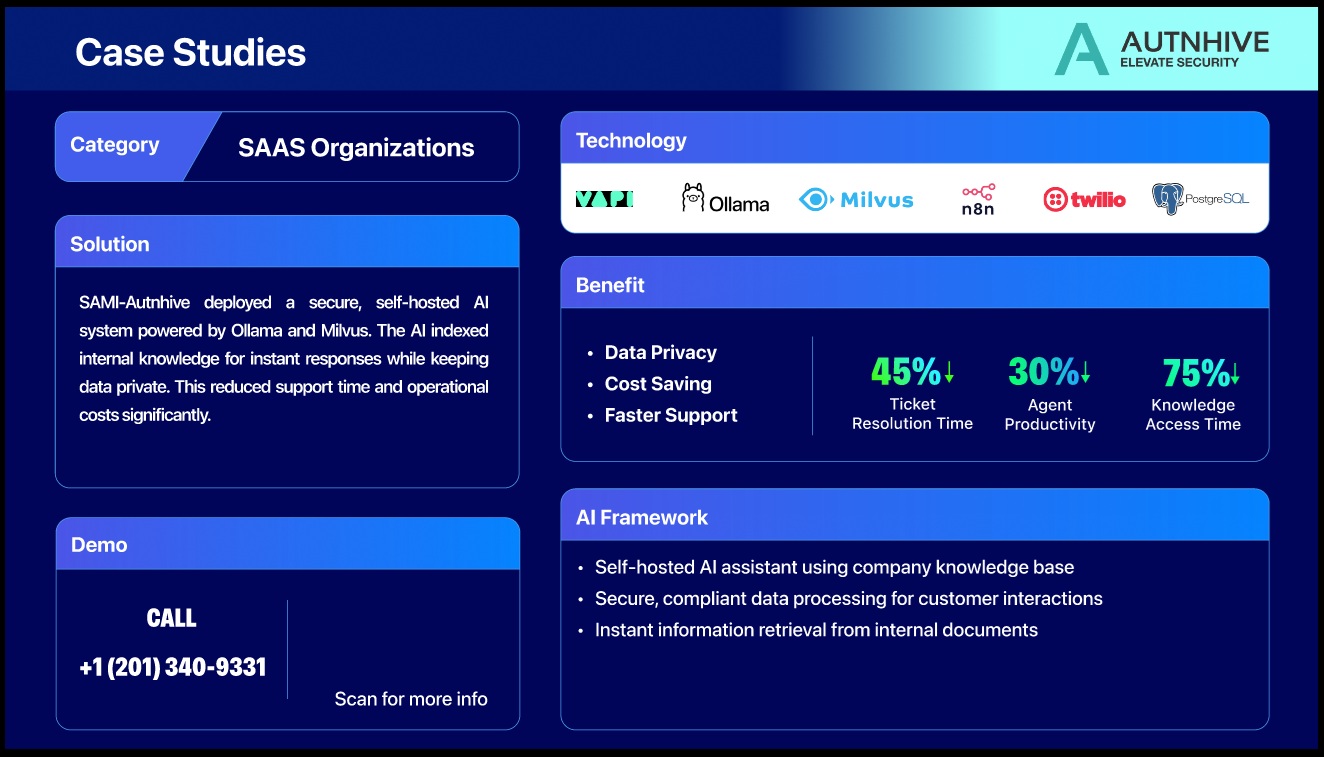Click the VAPI logo in Technology section

click(x=604, y=198)
